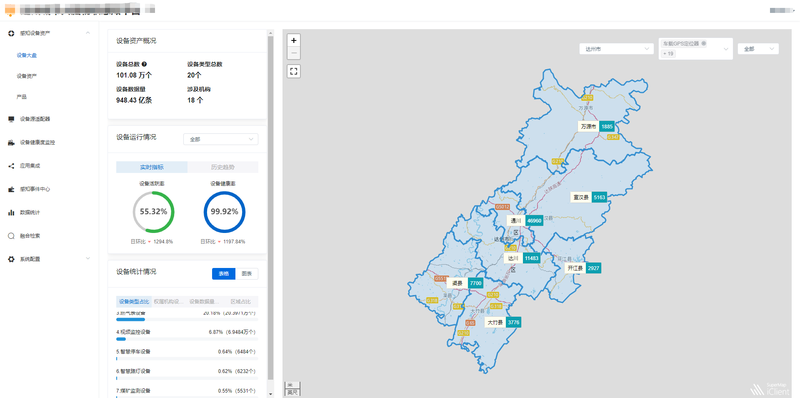The width and height of the screenshot is (800, 398).
Task: Open the 设备运行情况 全部 dropdown
Action: coord(220,139)
